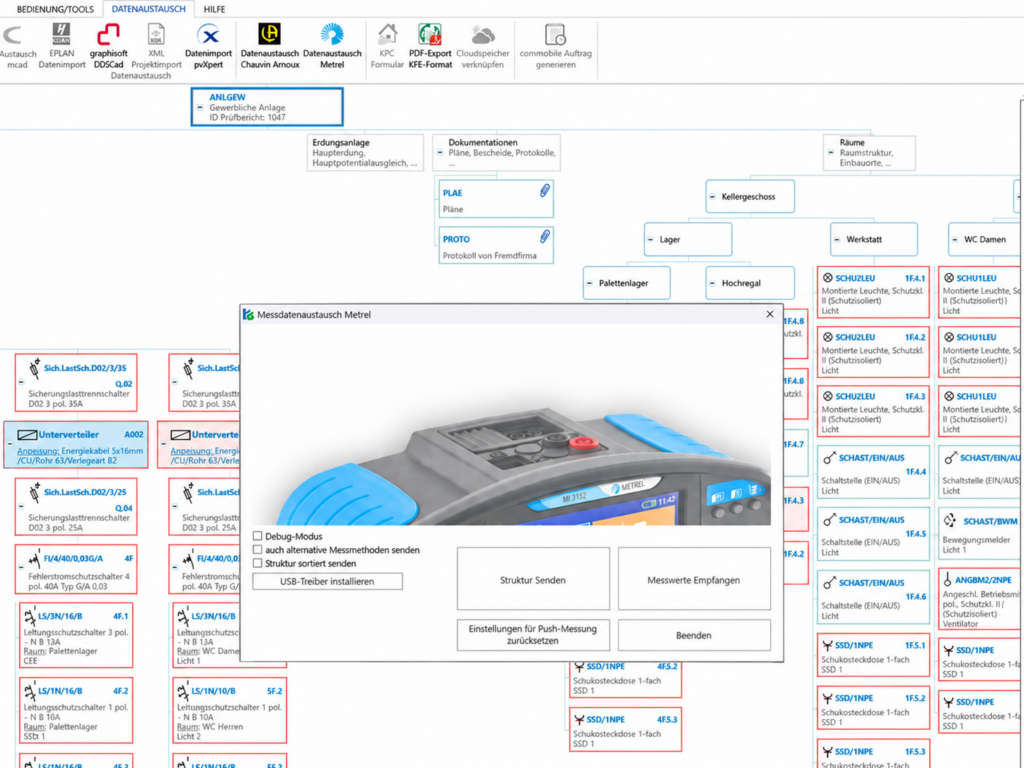The width and height of the screenshot is (1024, 768).
Task: Select Sich.LastSch.D02/3/25 Q.04 node
Action: click(76, 508)
